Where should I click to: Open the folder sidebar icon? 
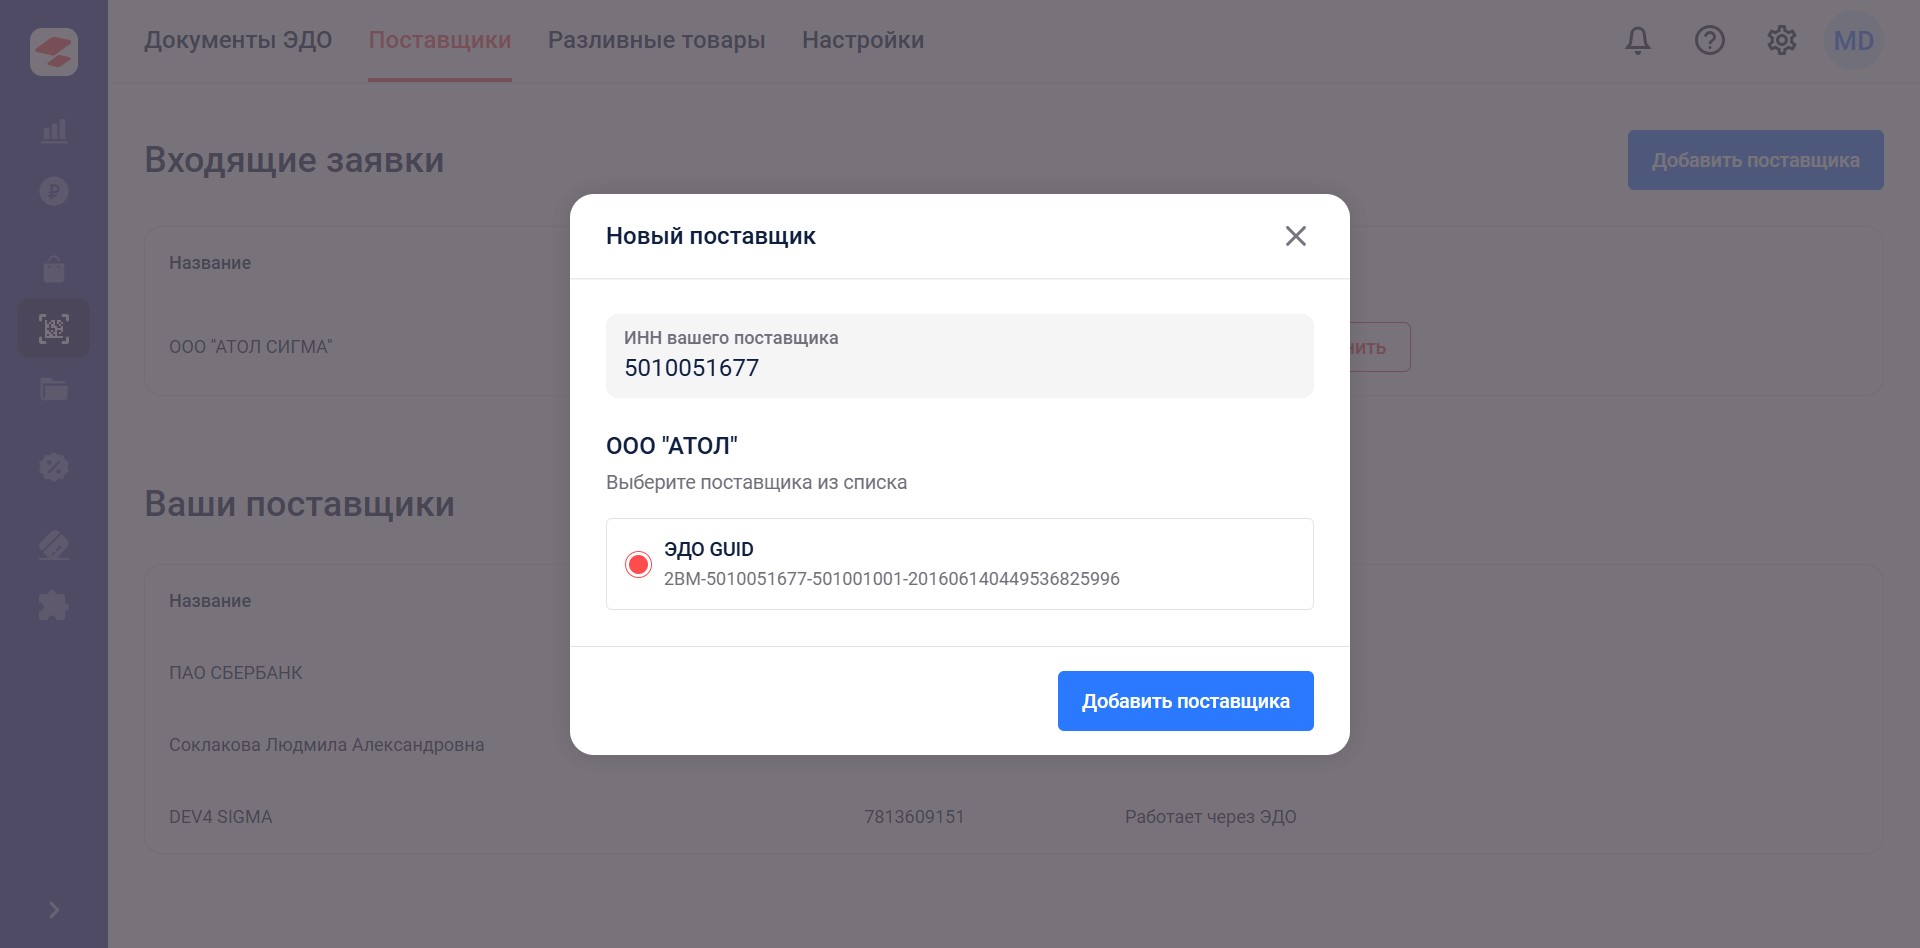click(54, 389)
